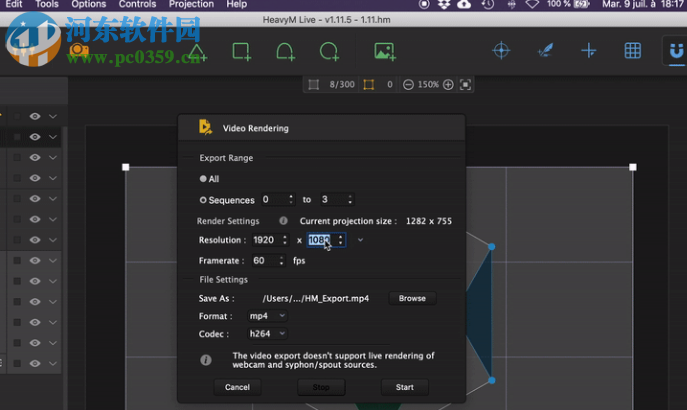The height and width of the screenshot is (410, 687).
Task: Click the Stop rendering button
Action: click(x=321, y=387)
